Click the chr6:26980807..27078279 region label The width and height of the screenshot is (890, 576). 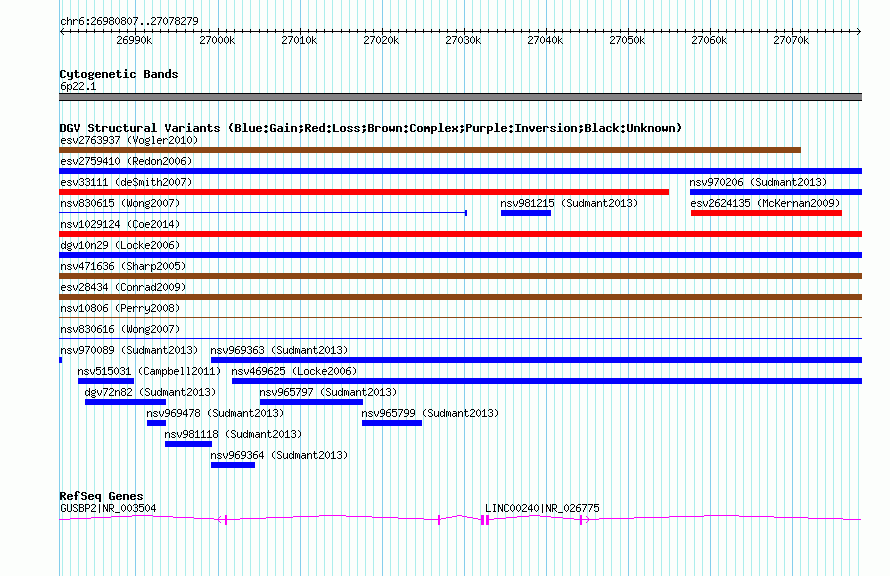pos(129,22)
